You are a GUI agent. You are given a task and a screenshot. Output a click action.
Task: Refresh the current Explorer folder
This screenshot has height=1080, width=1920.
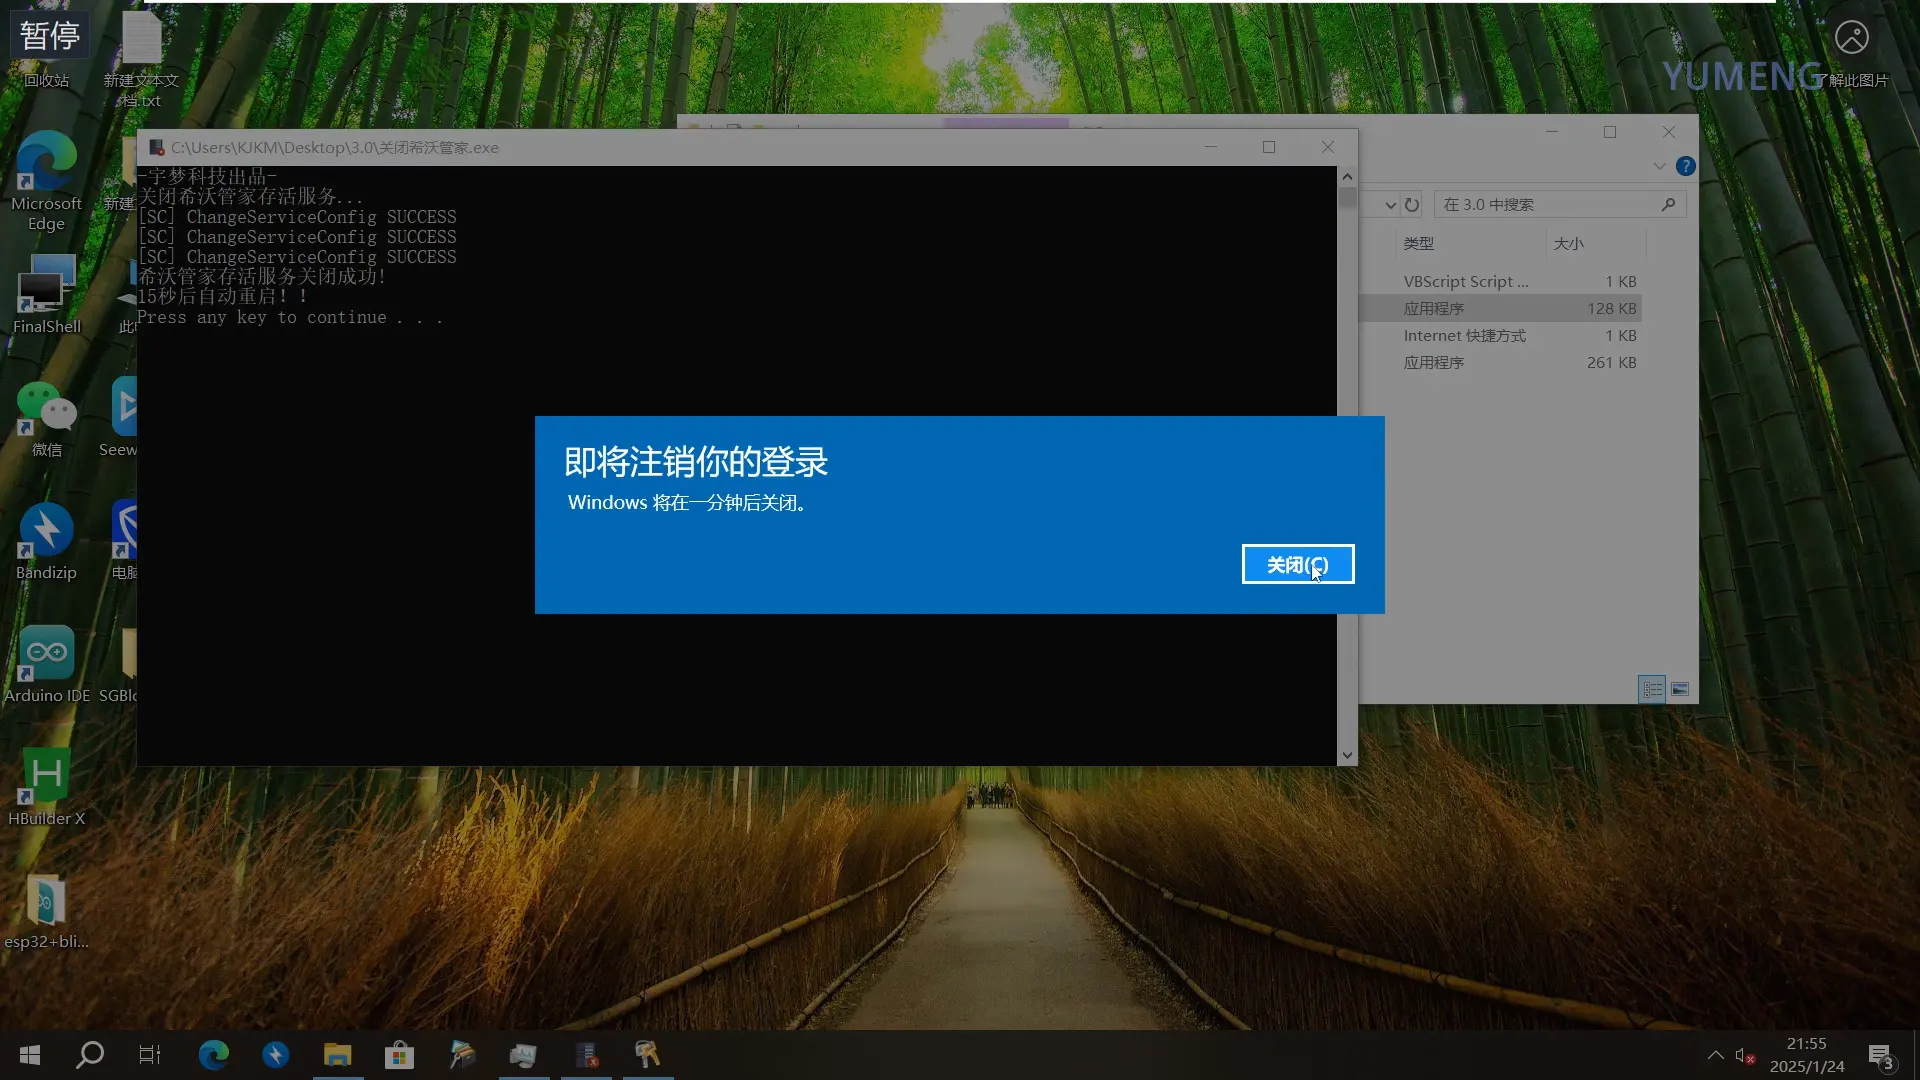1411,204
